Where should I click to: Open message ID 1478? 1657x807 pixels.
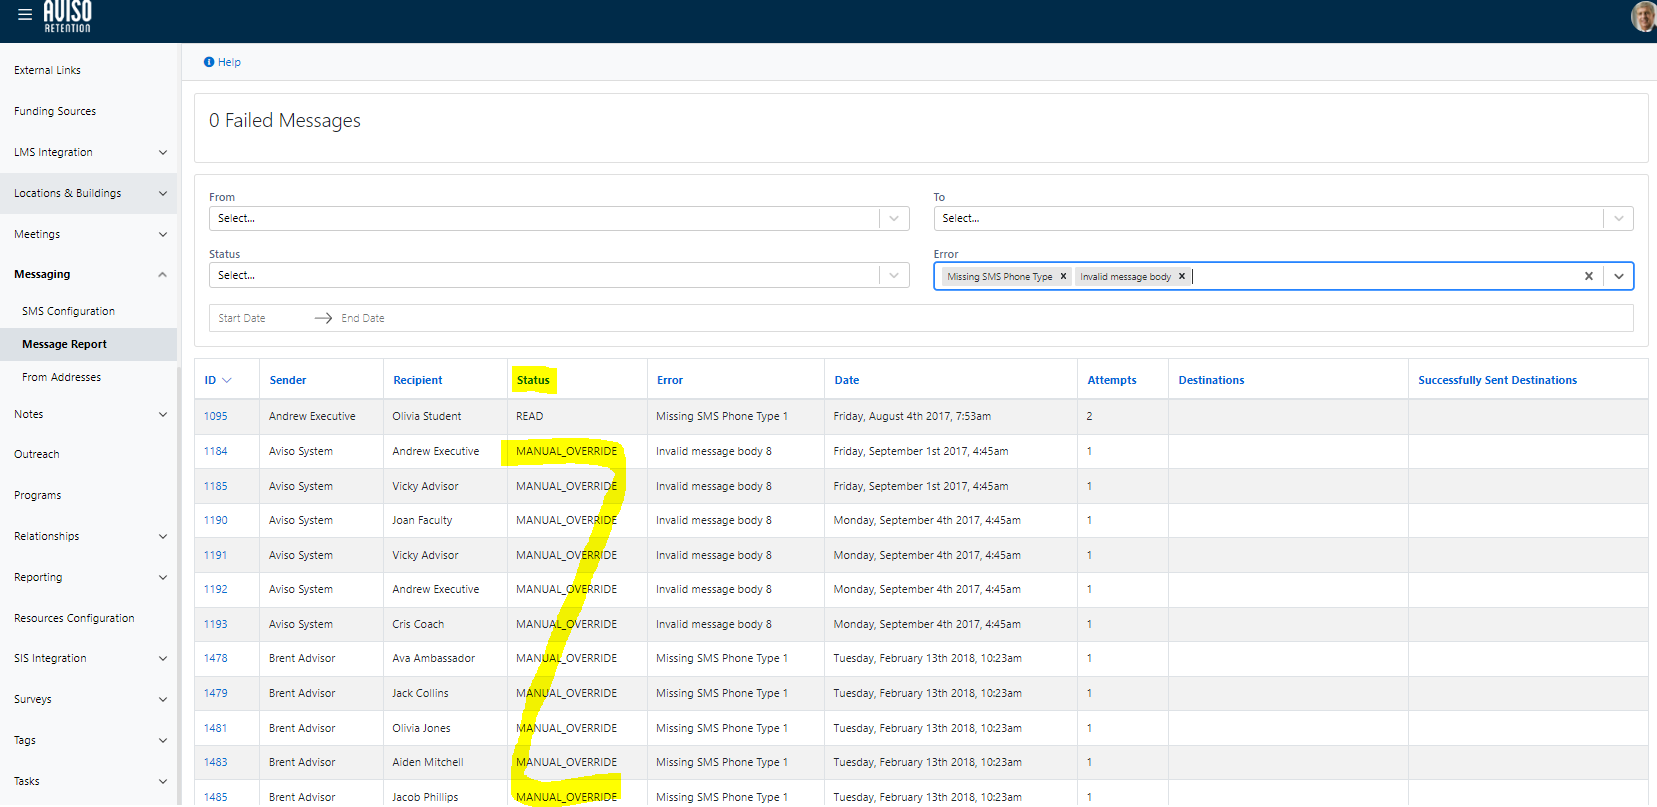pyautogui.click(x=216, y=658)
